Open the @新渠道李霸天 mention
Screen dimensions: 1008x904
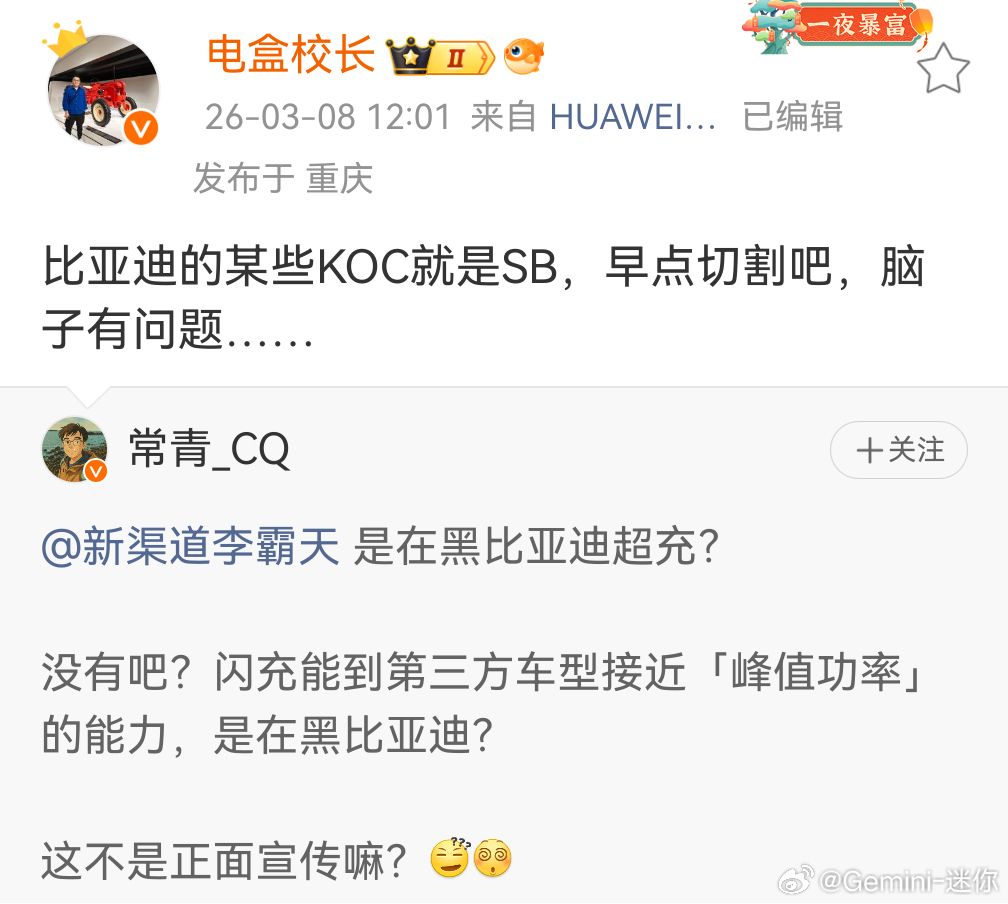pyautogui.click(x=190, y=547)
